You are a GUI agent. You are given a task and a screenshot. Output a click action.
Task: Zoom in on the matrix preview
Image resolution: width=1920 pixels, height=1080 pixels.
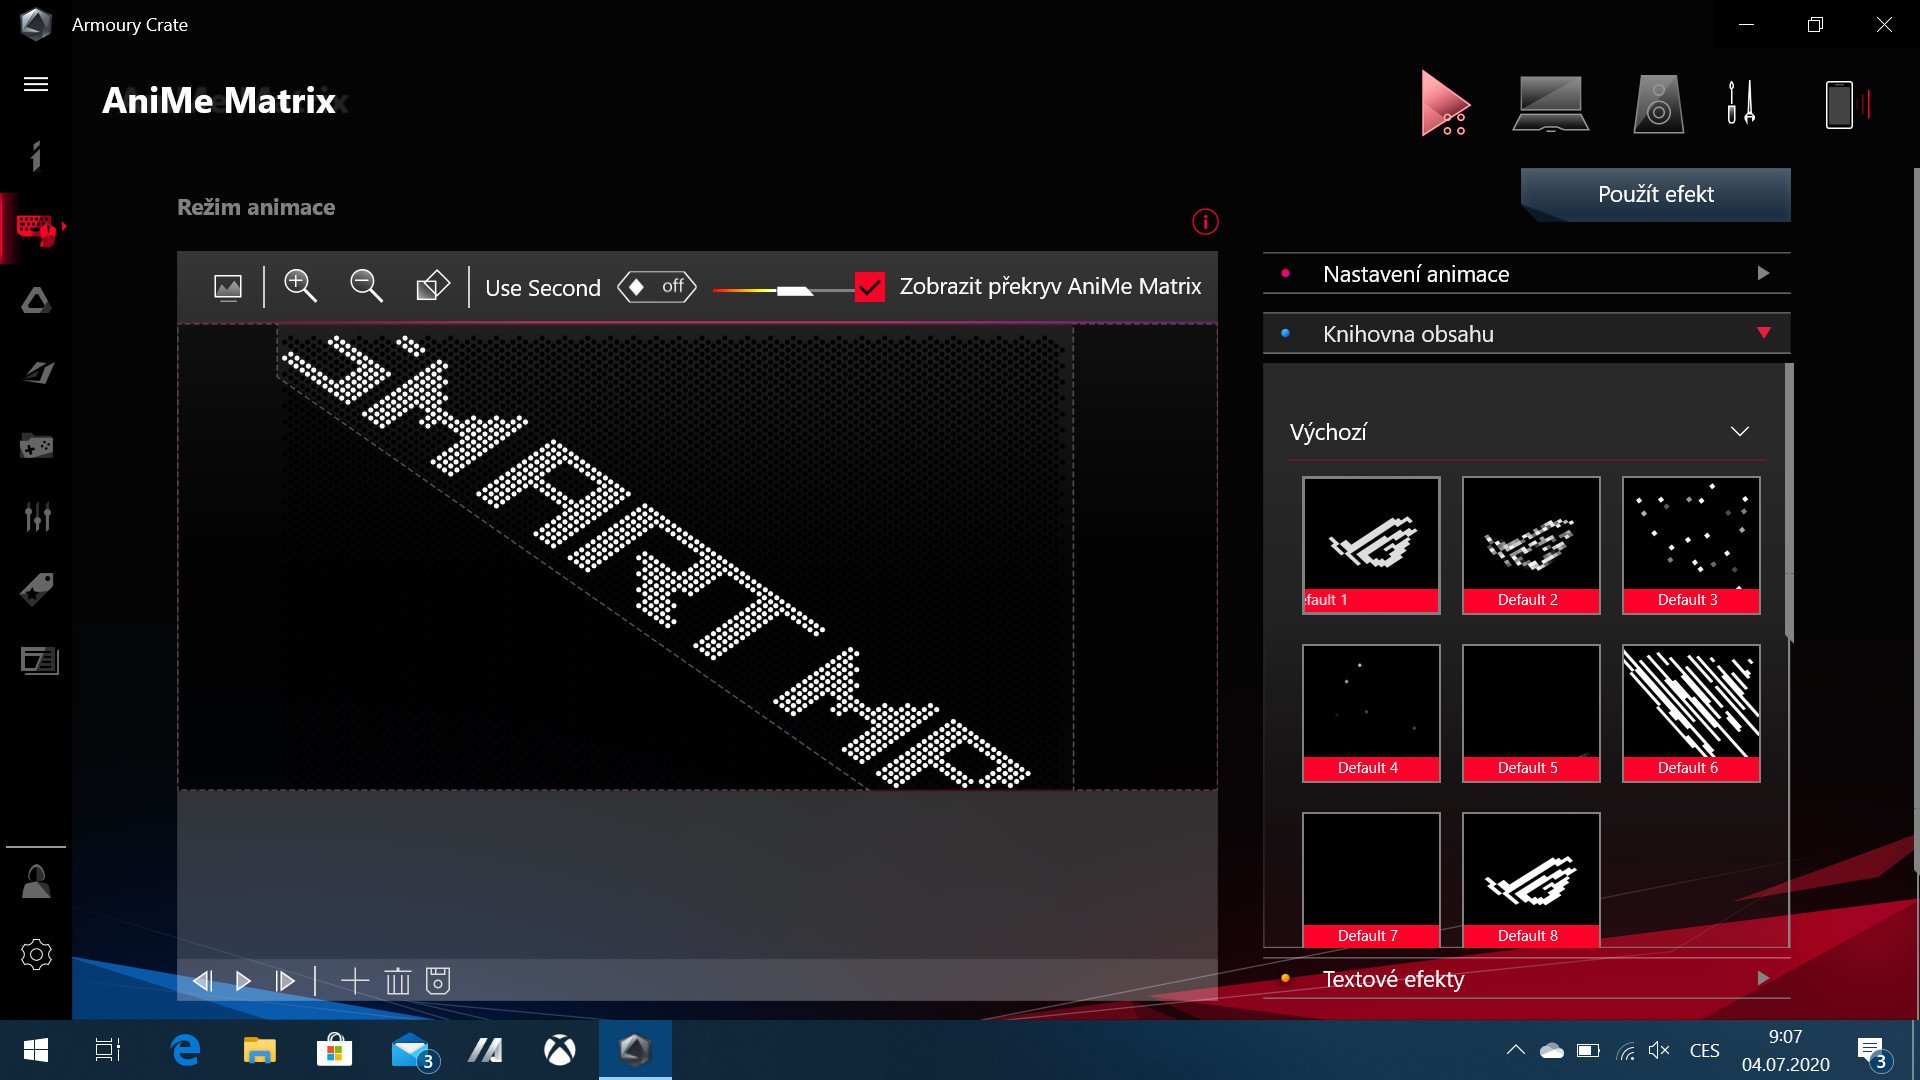[300, 286]
